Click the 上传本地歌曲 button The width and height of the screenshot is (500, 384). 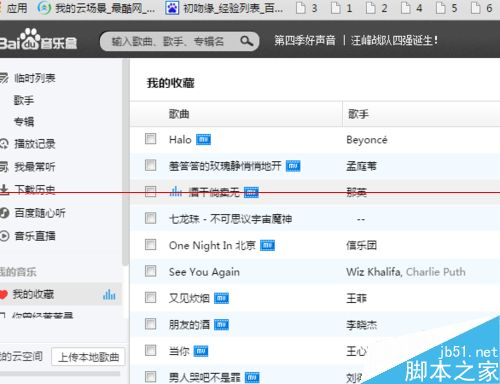coord(88,357)
